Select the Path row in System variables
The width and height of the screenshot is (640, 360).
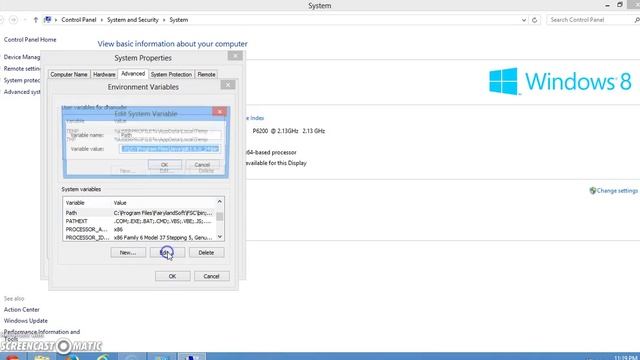tap(139, 213)
